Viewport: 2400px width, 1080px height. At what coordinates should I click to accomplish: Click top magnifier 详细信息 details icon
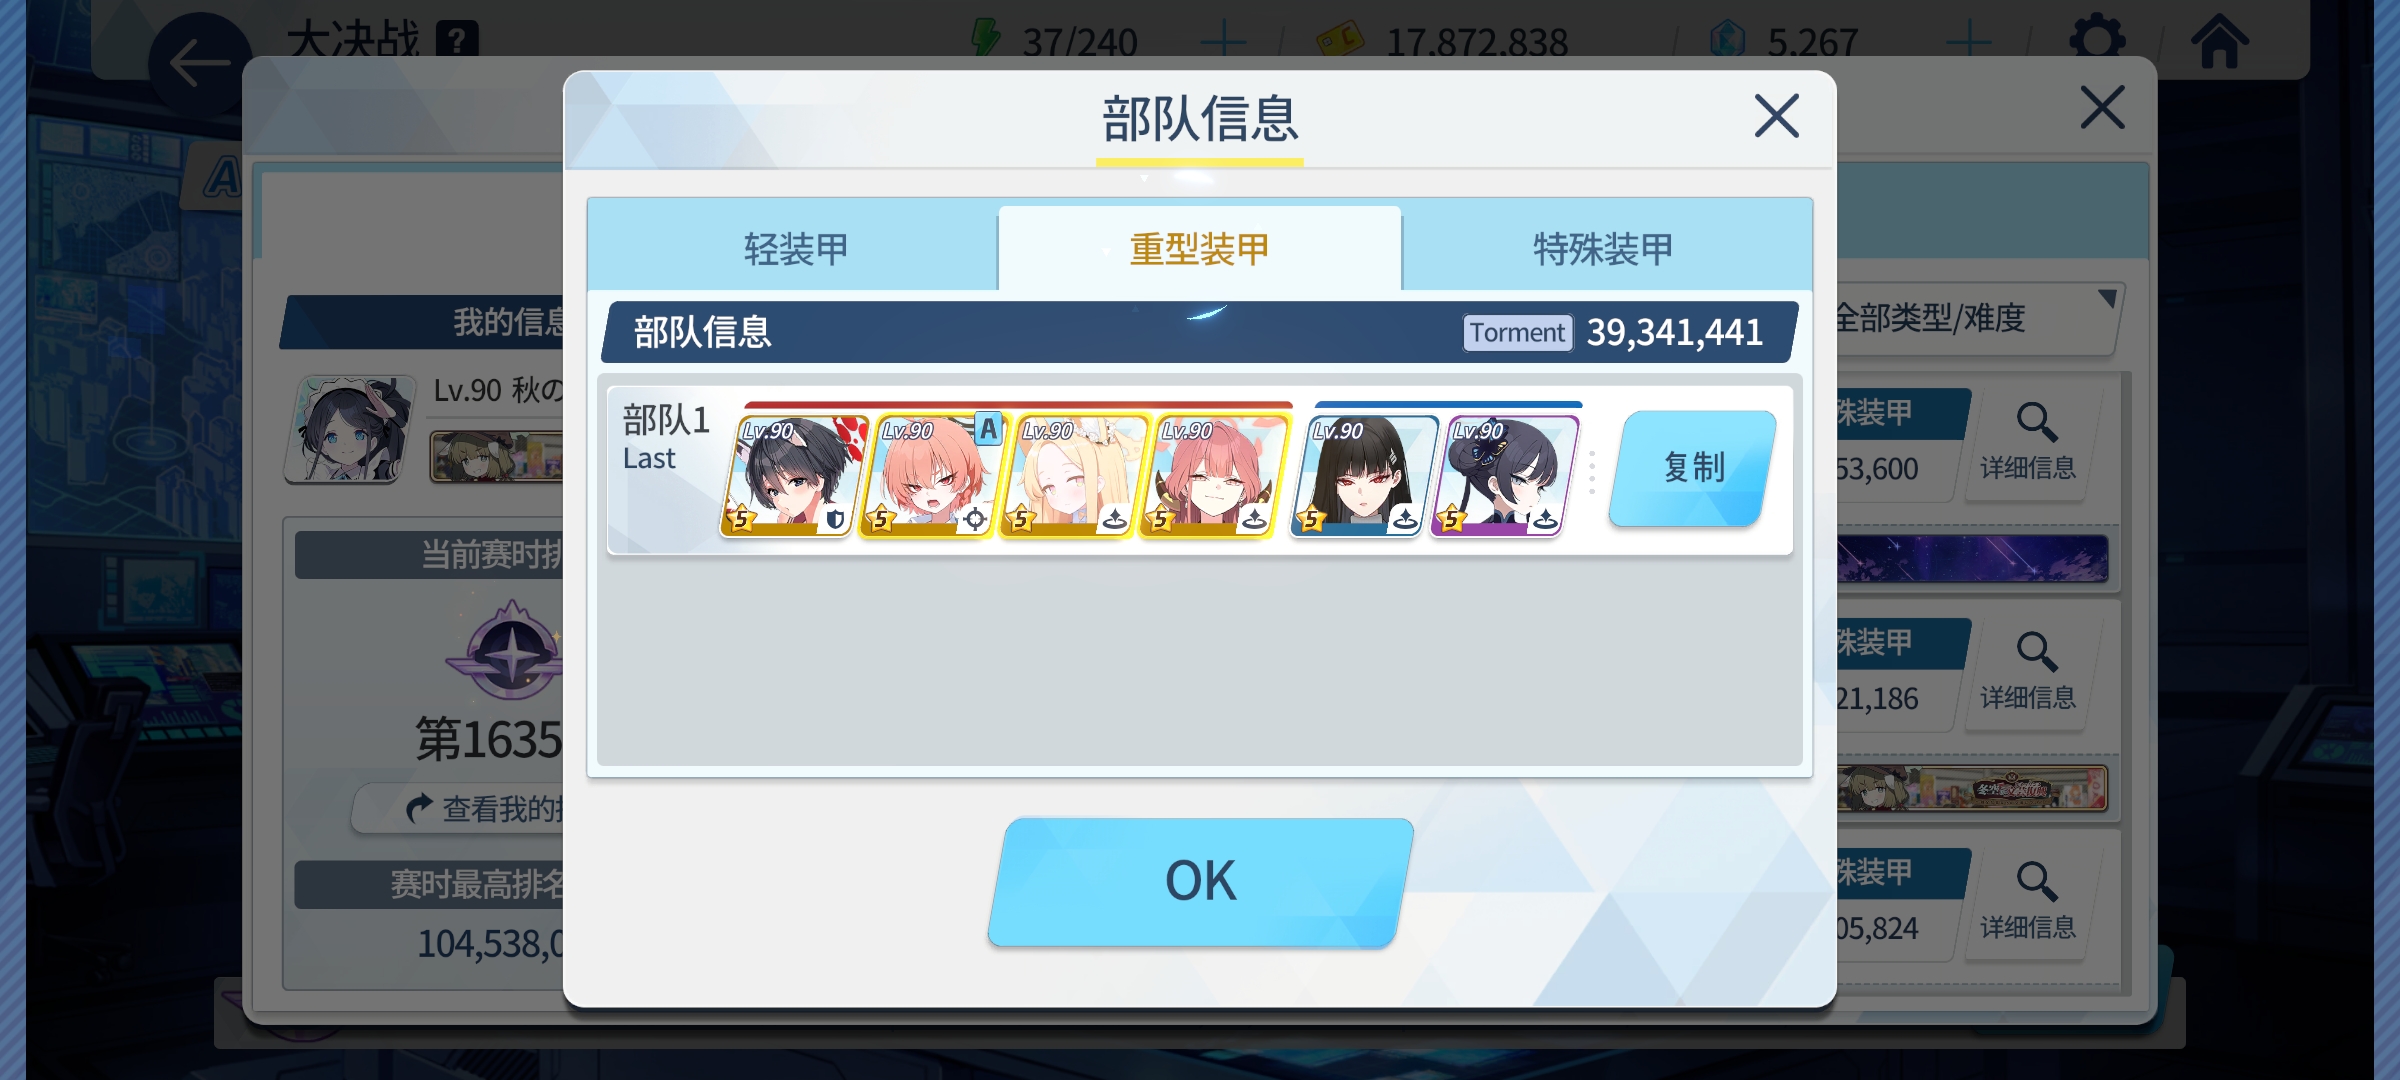click(x=2029, y=441)
